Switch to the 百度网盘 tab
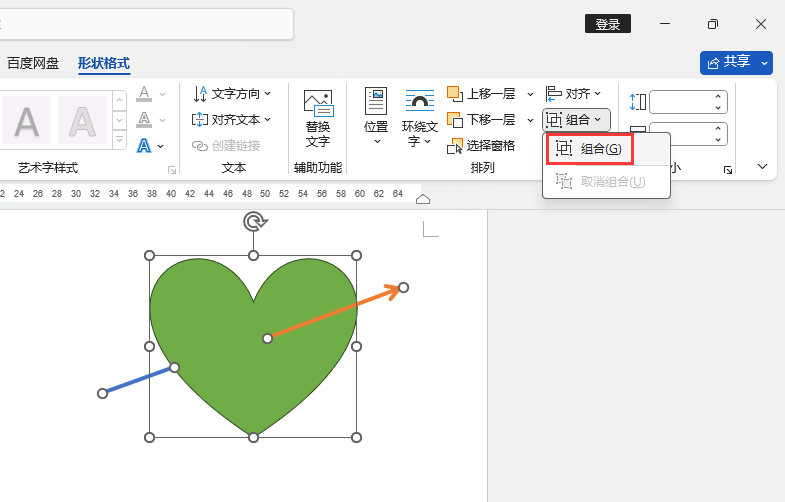Viewport: 785px width, 502px height. tap(33, 63)
